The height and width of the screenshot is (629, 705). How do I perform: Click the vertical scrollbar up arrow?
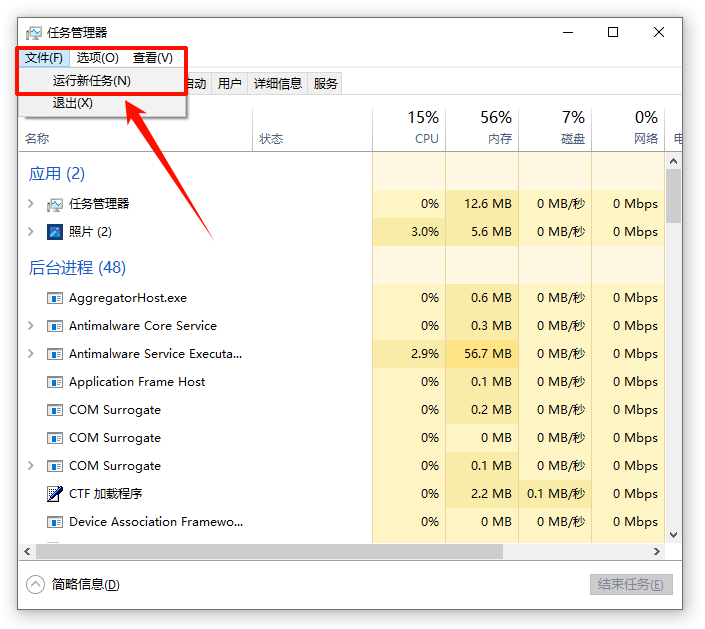tap(673, 161)
